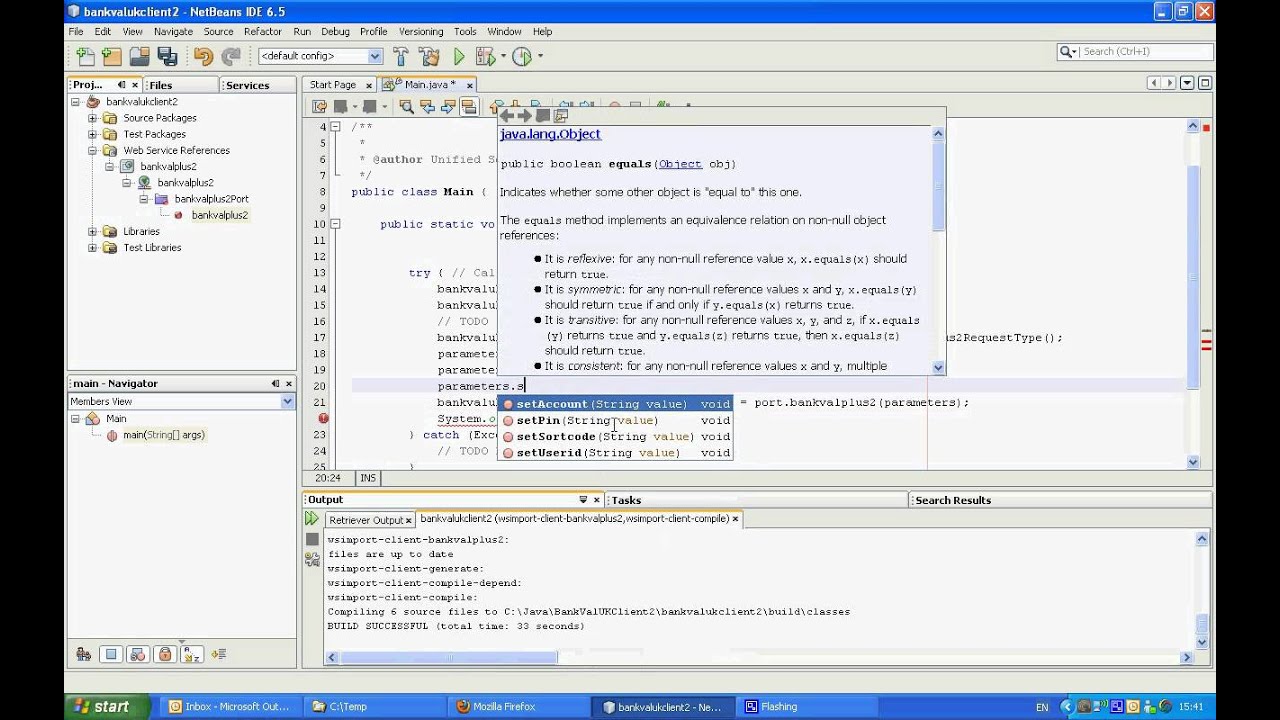Open the Versioning menu
This screenshot has width=1280, height=720.
pos(421,32)
